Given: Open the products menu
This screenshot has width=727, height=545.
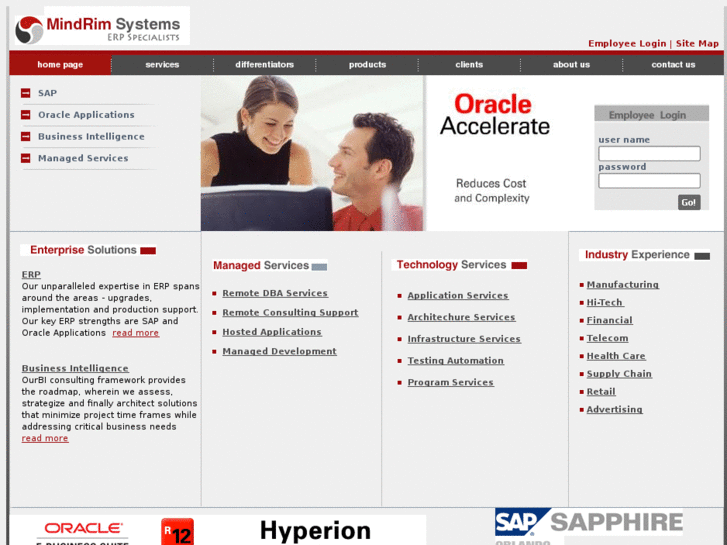Looking at the screenshot, I should (367, 64).
